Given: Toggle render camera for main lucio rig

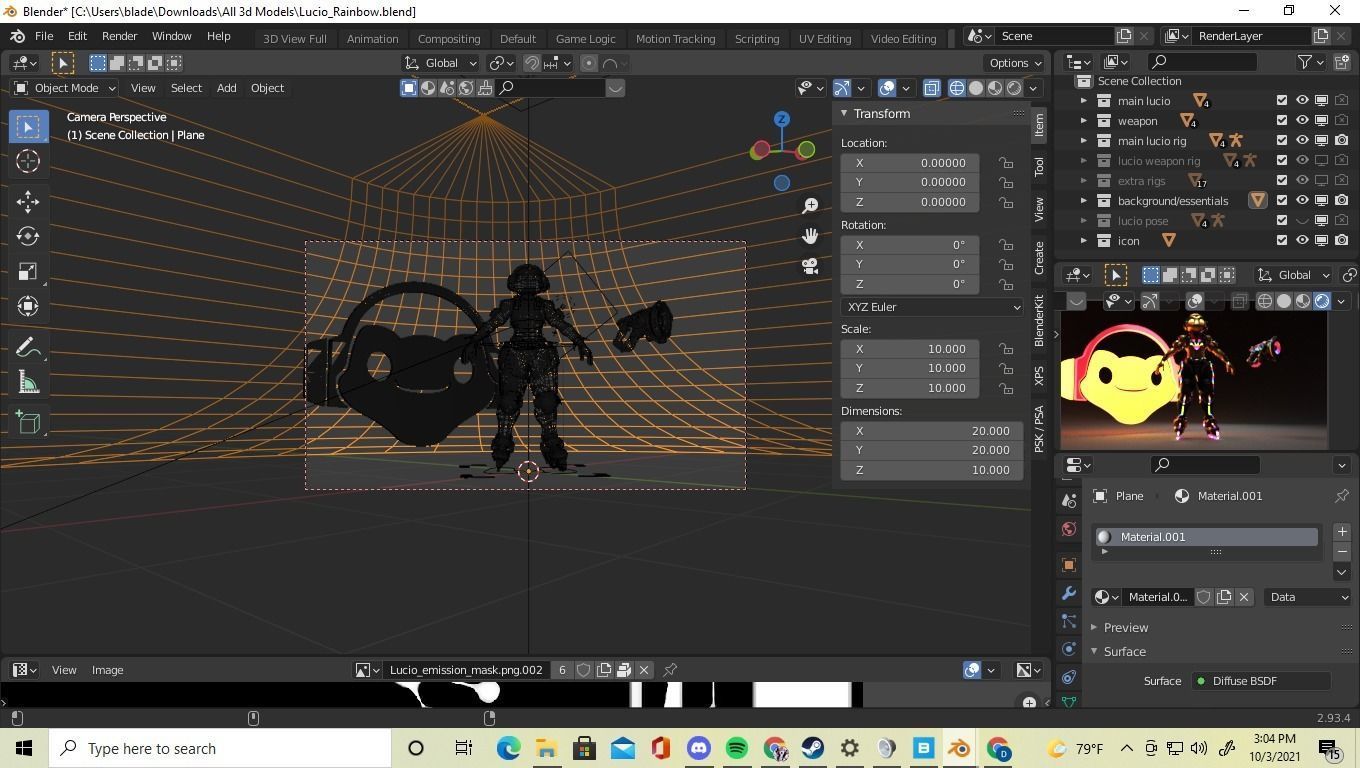Looking at the screenshot, I should point(1342,141).
